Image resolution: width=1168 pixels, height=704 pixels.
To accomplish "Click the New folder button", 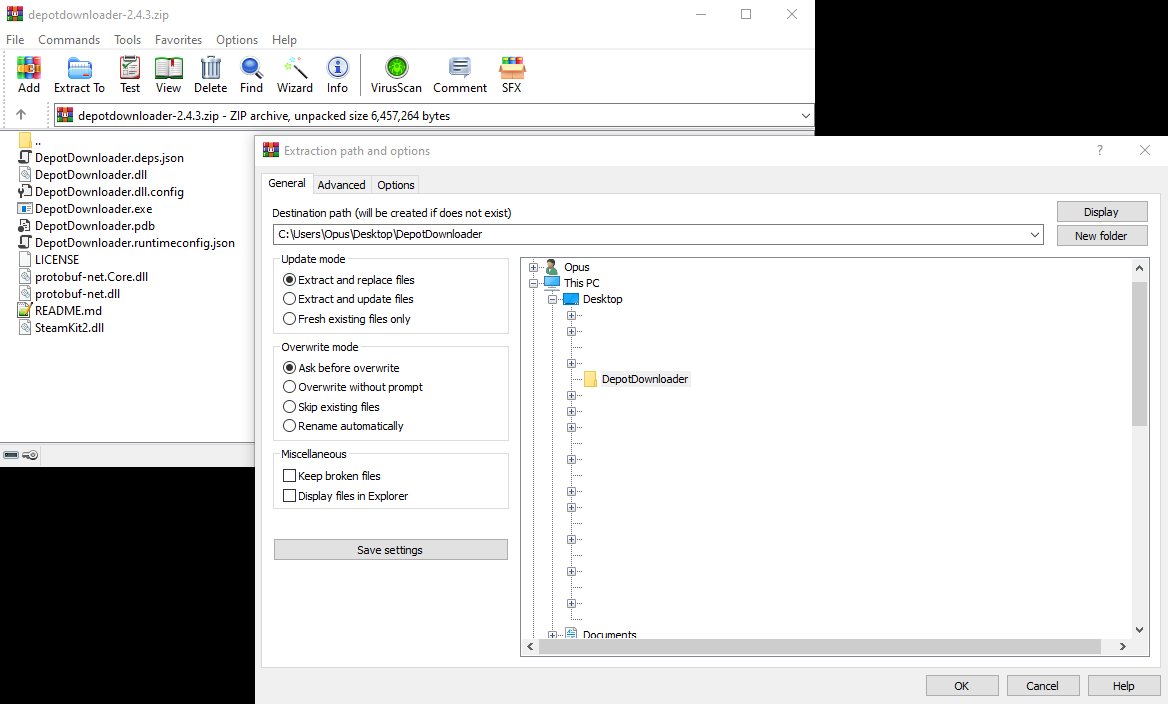I will [x=1102, y=235].
